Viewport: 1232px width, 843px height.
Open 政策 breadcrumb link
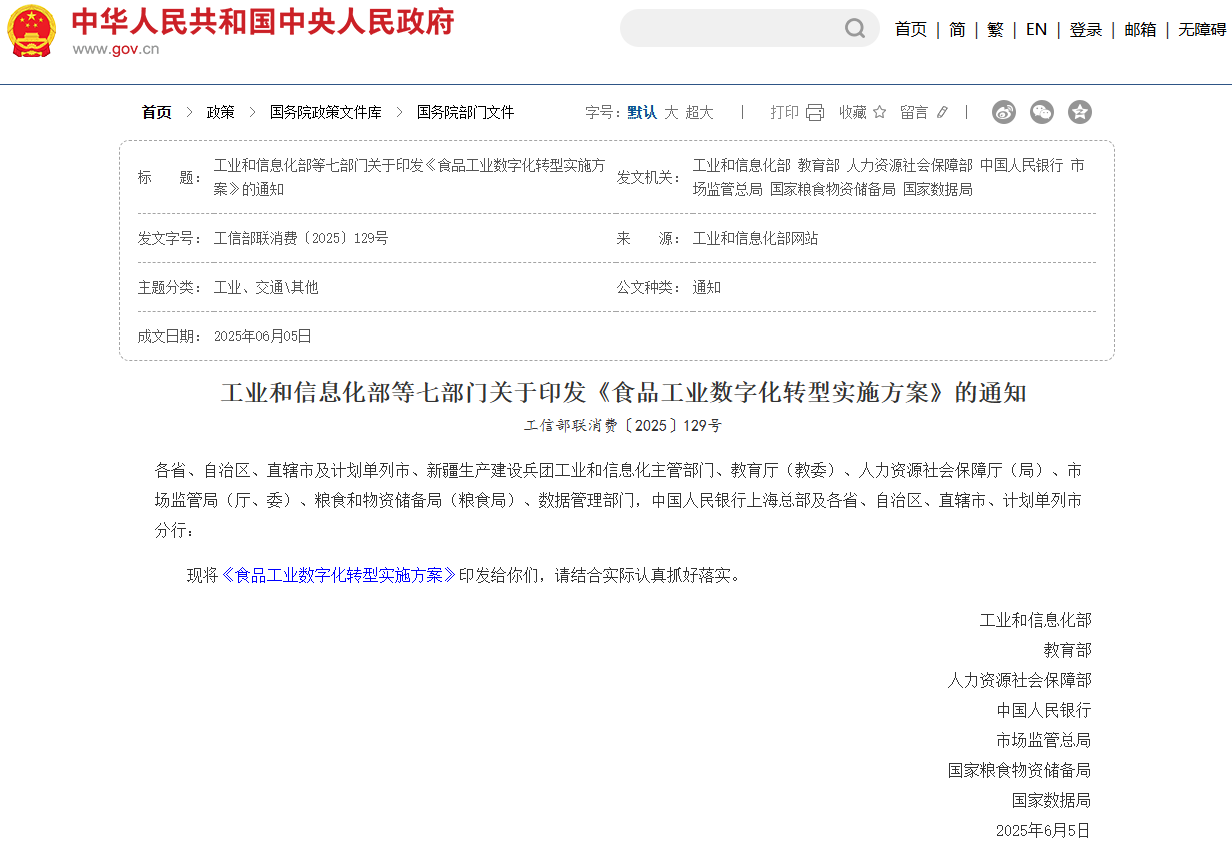221,112
